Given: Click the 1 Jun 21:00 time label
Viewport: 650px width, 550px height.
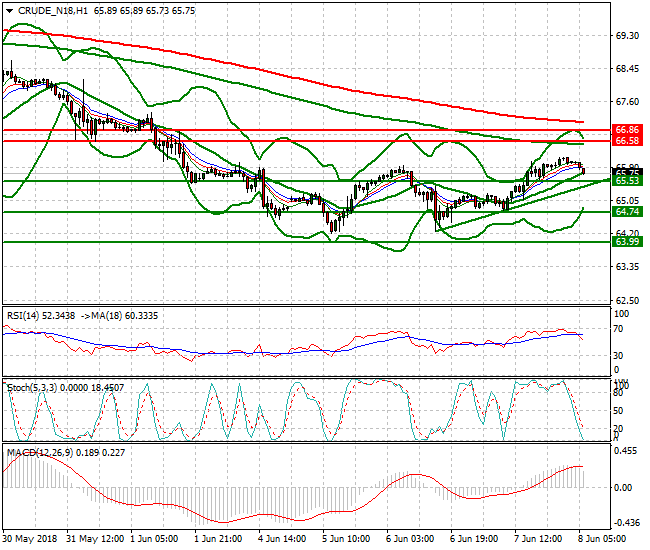Looking at the screenshot, I should tap(218, 538).
